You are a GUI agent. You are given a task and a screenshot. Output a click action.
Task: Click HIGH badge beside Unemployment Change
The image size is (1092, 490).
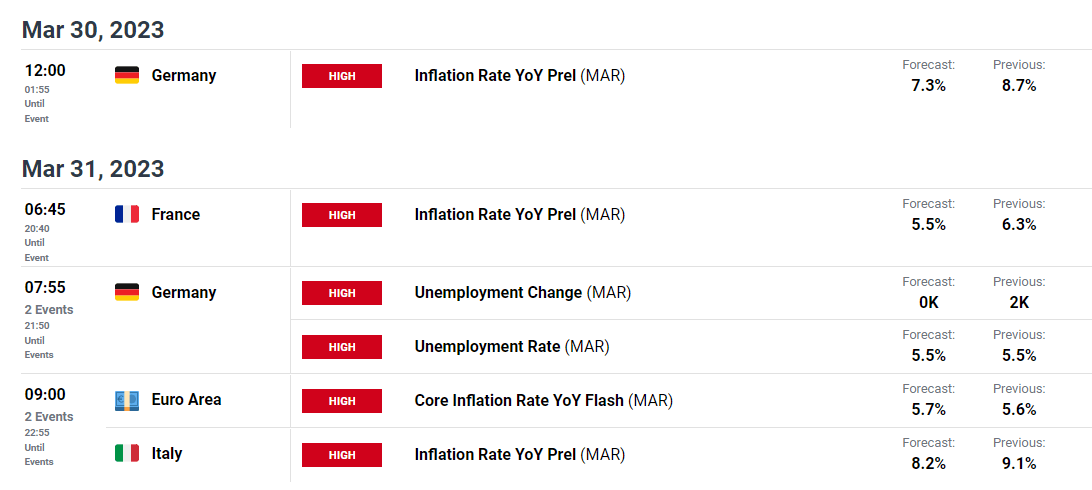pyautogui.click(x=342, y=293)
